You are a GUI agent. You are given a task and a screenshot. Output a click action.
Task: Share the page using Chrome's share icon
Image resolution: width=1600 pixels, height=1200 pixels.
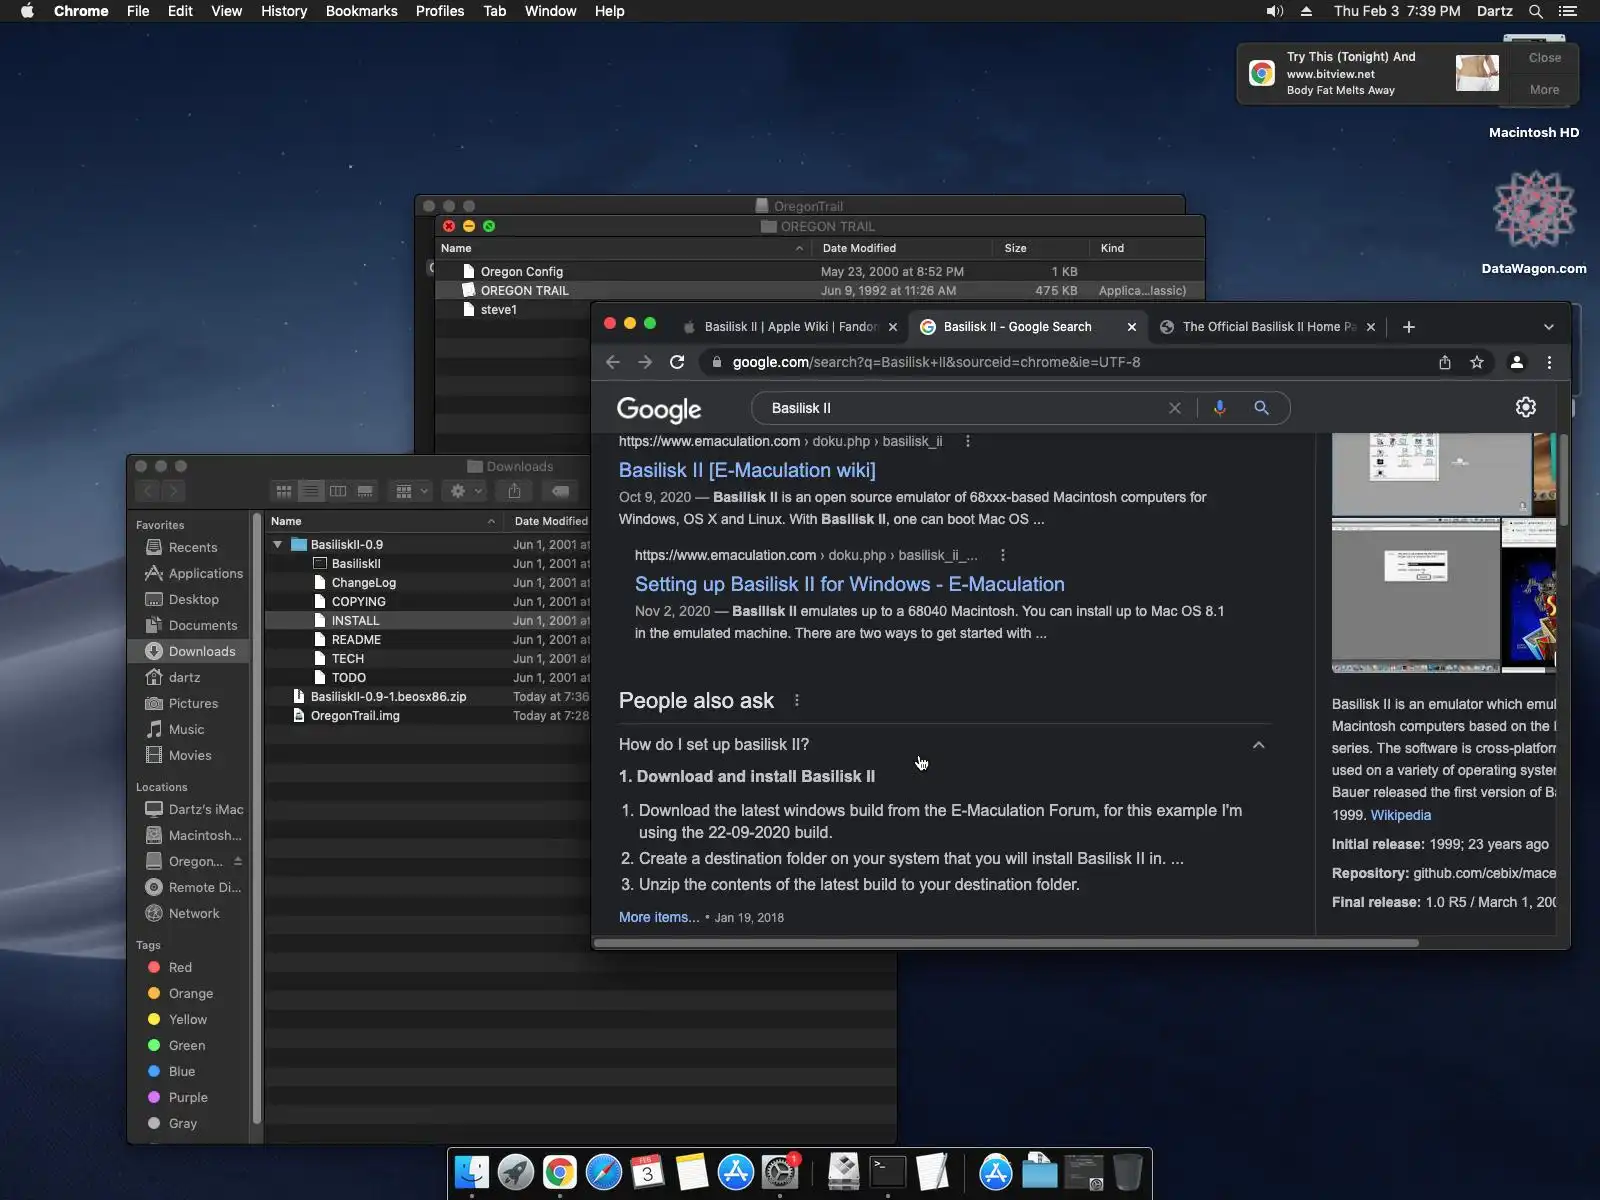1445,362
